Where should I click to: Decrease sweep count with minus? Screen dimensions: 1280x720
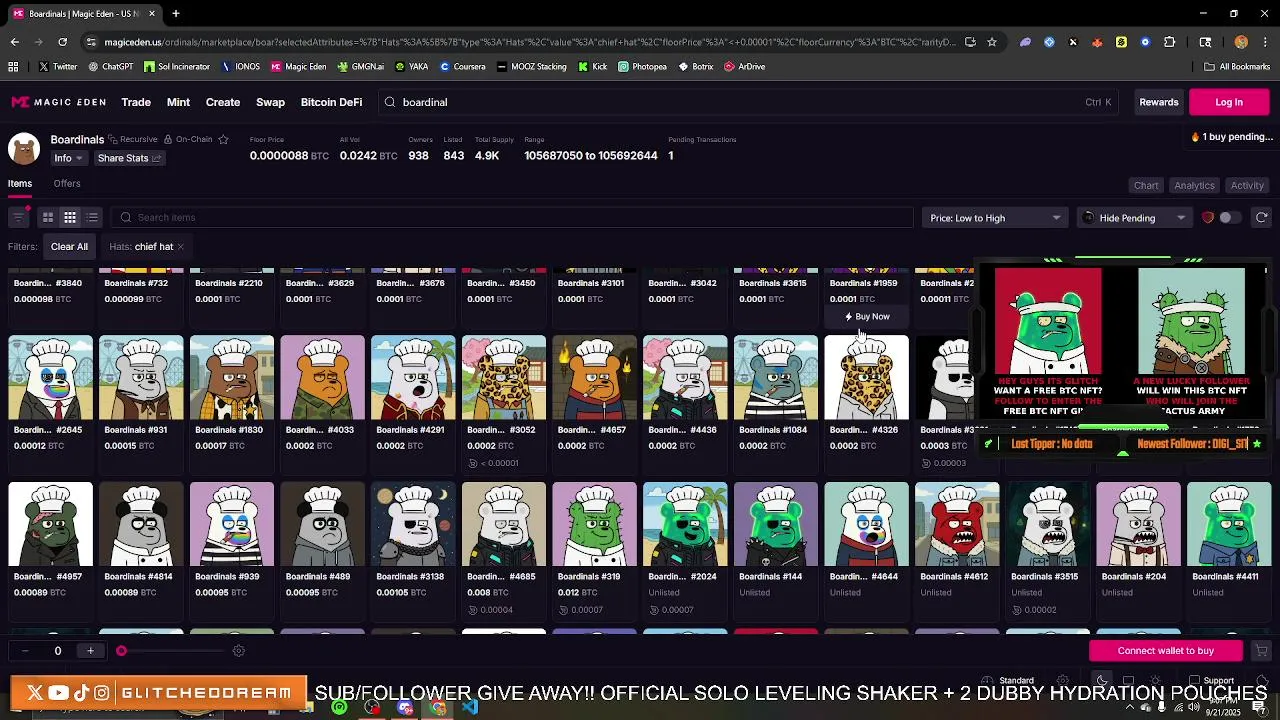[x=25, y=651]
